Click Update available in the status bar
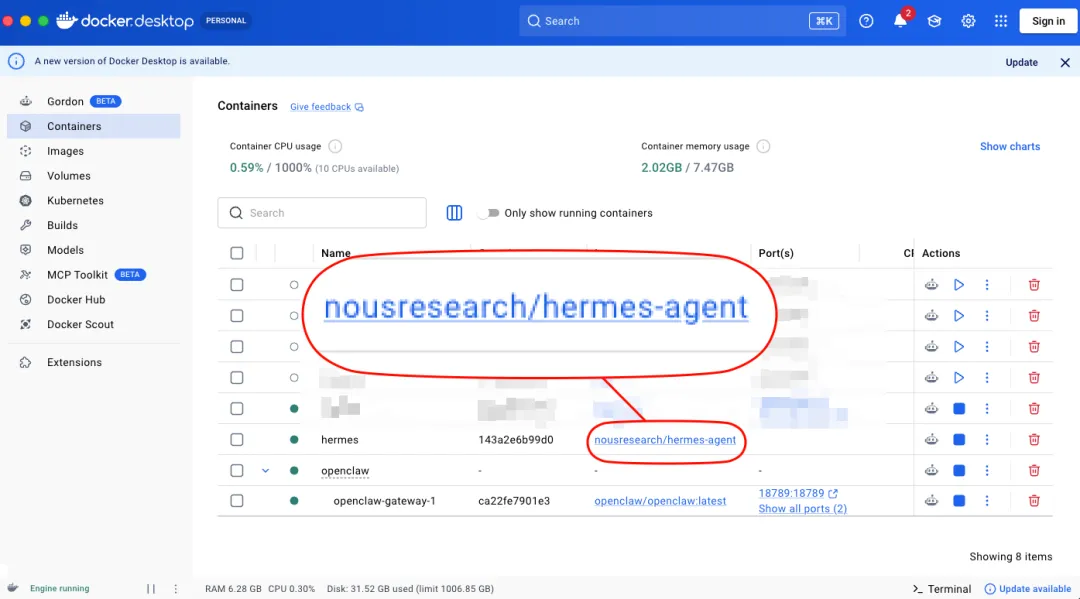This screenshot has width=1080, height=599. tap(1028, 589)
